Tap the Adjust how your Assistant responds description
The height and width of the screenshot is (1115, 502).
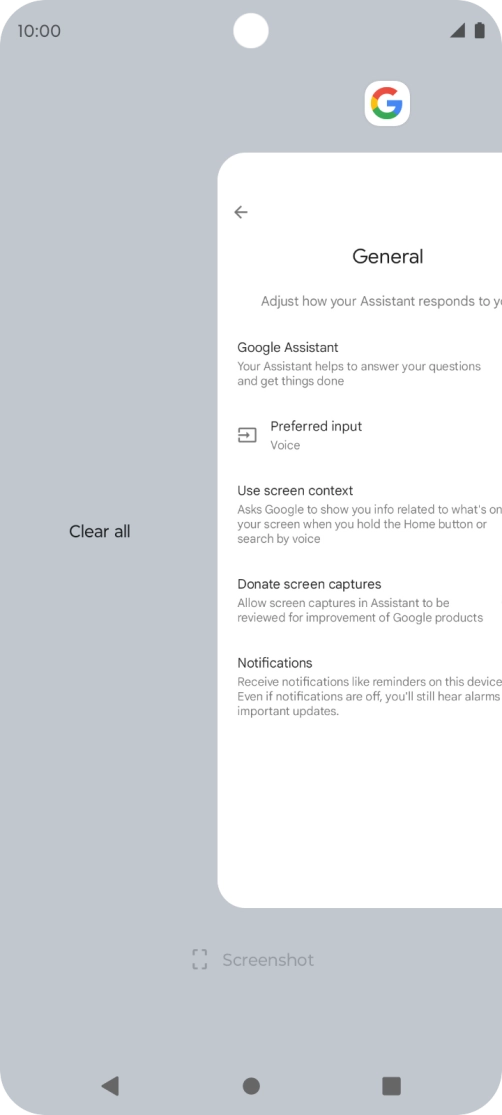[x=381, y=301]
